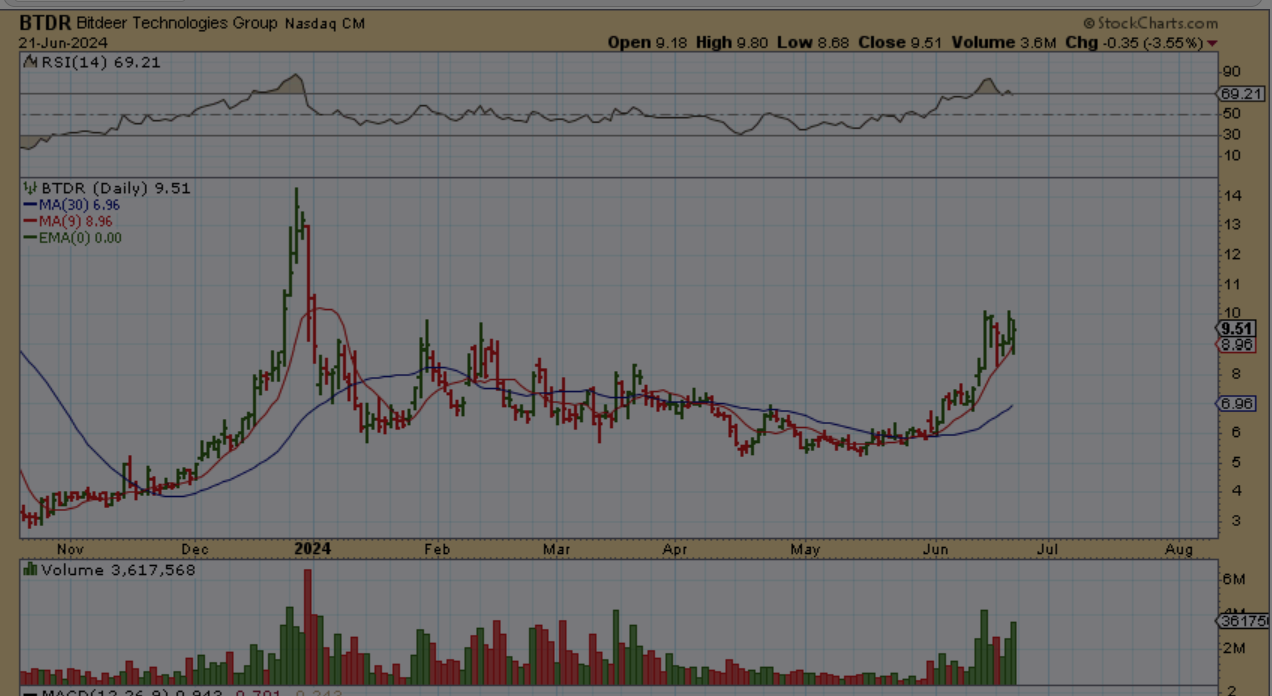Click the Volume 3,617,568 panel label
This screenshot has height=696, width=1272.
[118, 570]
